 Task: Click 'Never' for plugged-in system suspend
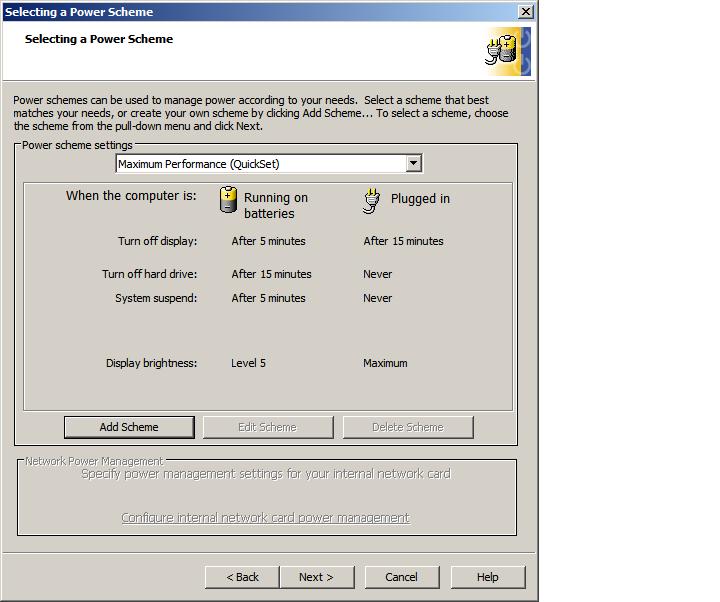coord(377,298)
